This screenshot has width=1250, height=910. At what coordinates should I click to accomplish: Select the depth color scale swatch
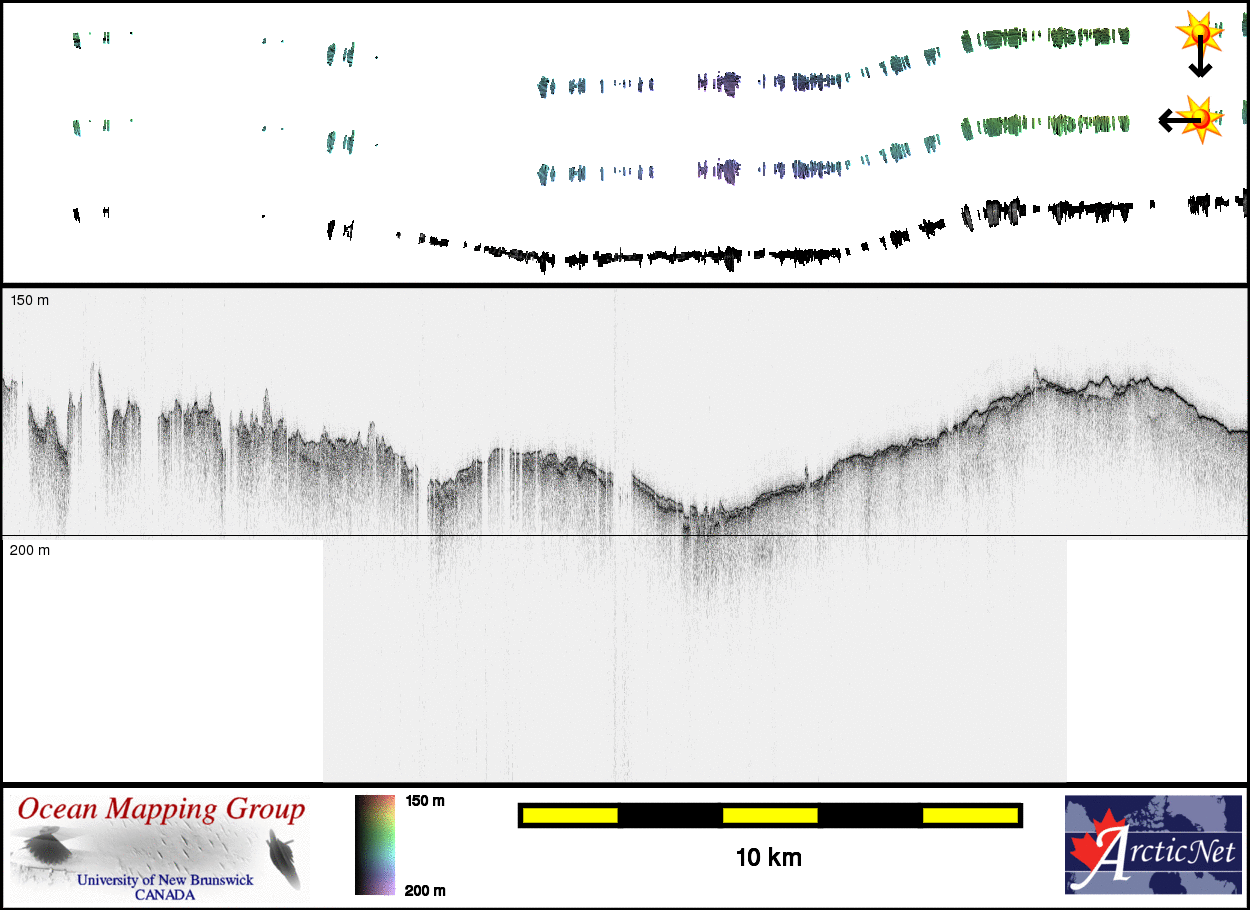375,844
